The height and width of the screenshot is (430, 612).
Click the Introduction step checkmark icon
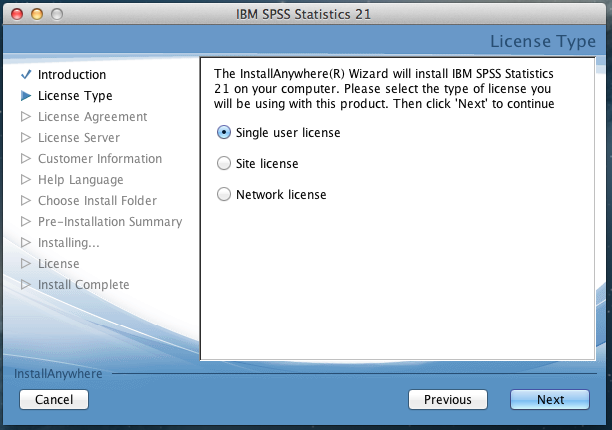[26, 74]
